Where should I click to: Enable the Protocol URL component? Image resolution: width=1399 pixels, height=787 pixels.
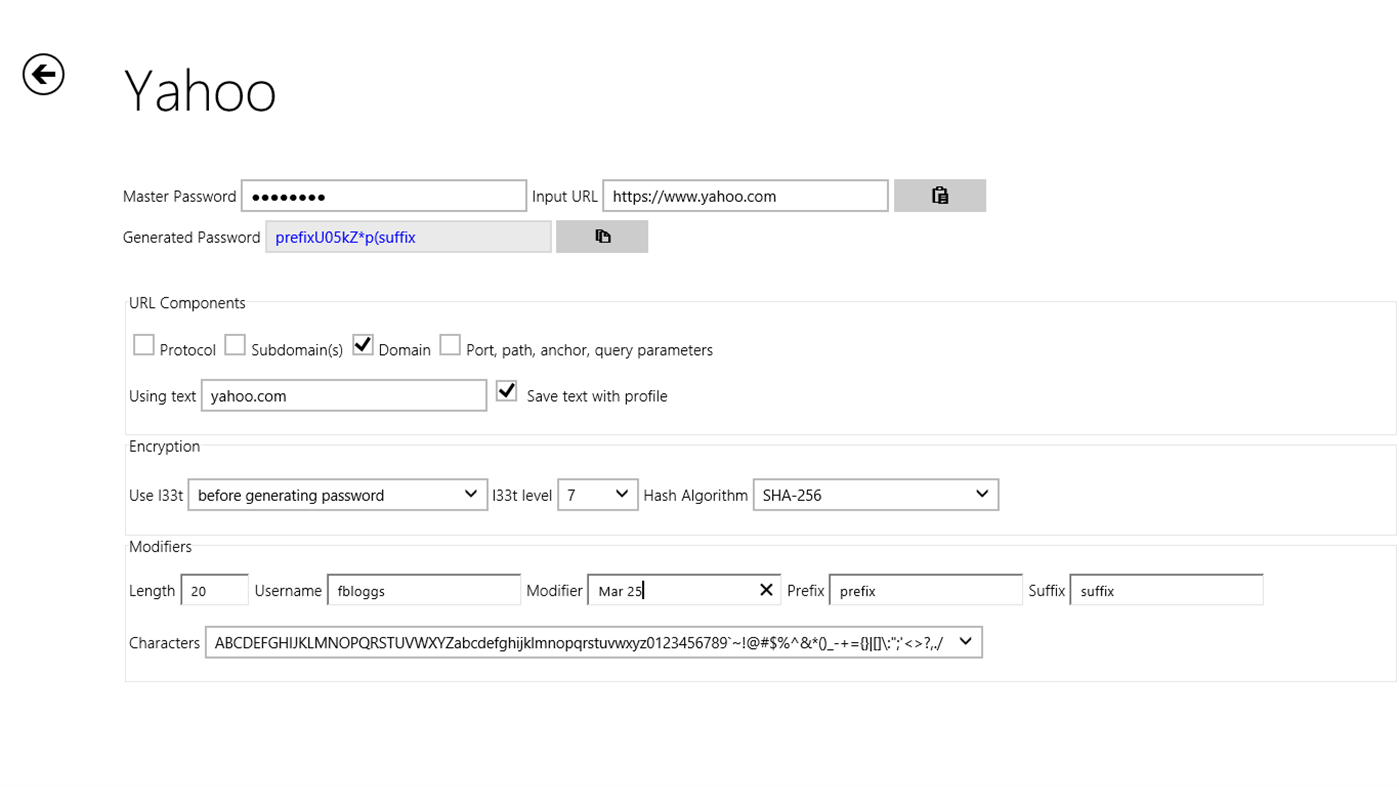(143, 344)
